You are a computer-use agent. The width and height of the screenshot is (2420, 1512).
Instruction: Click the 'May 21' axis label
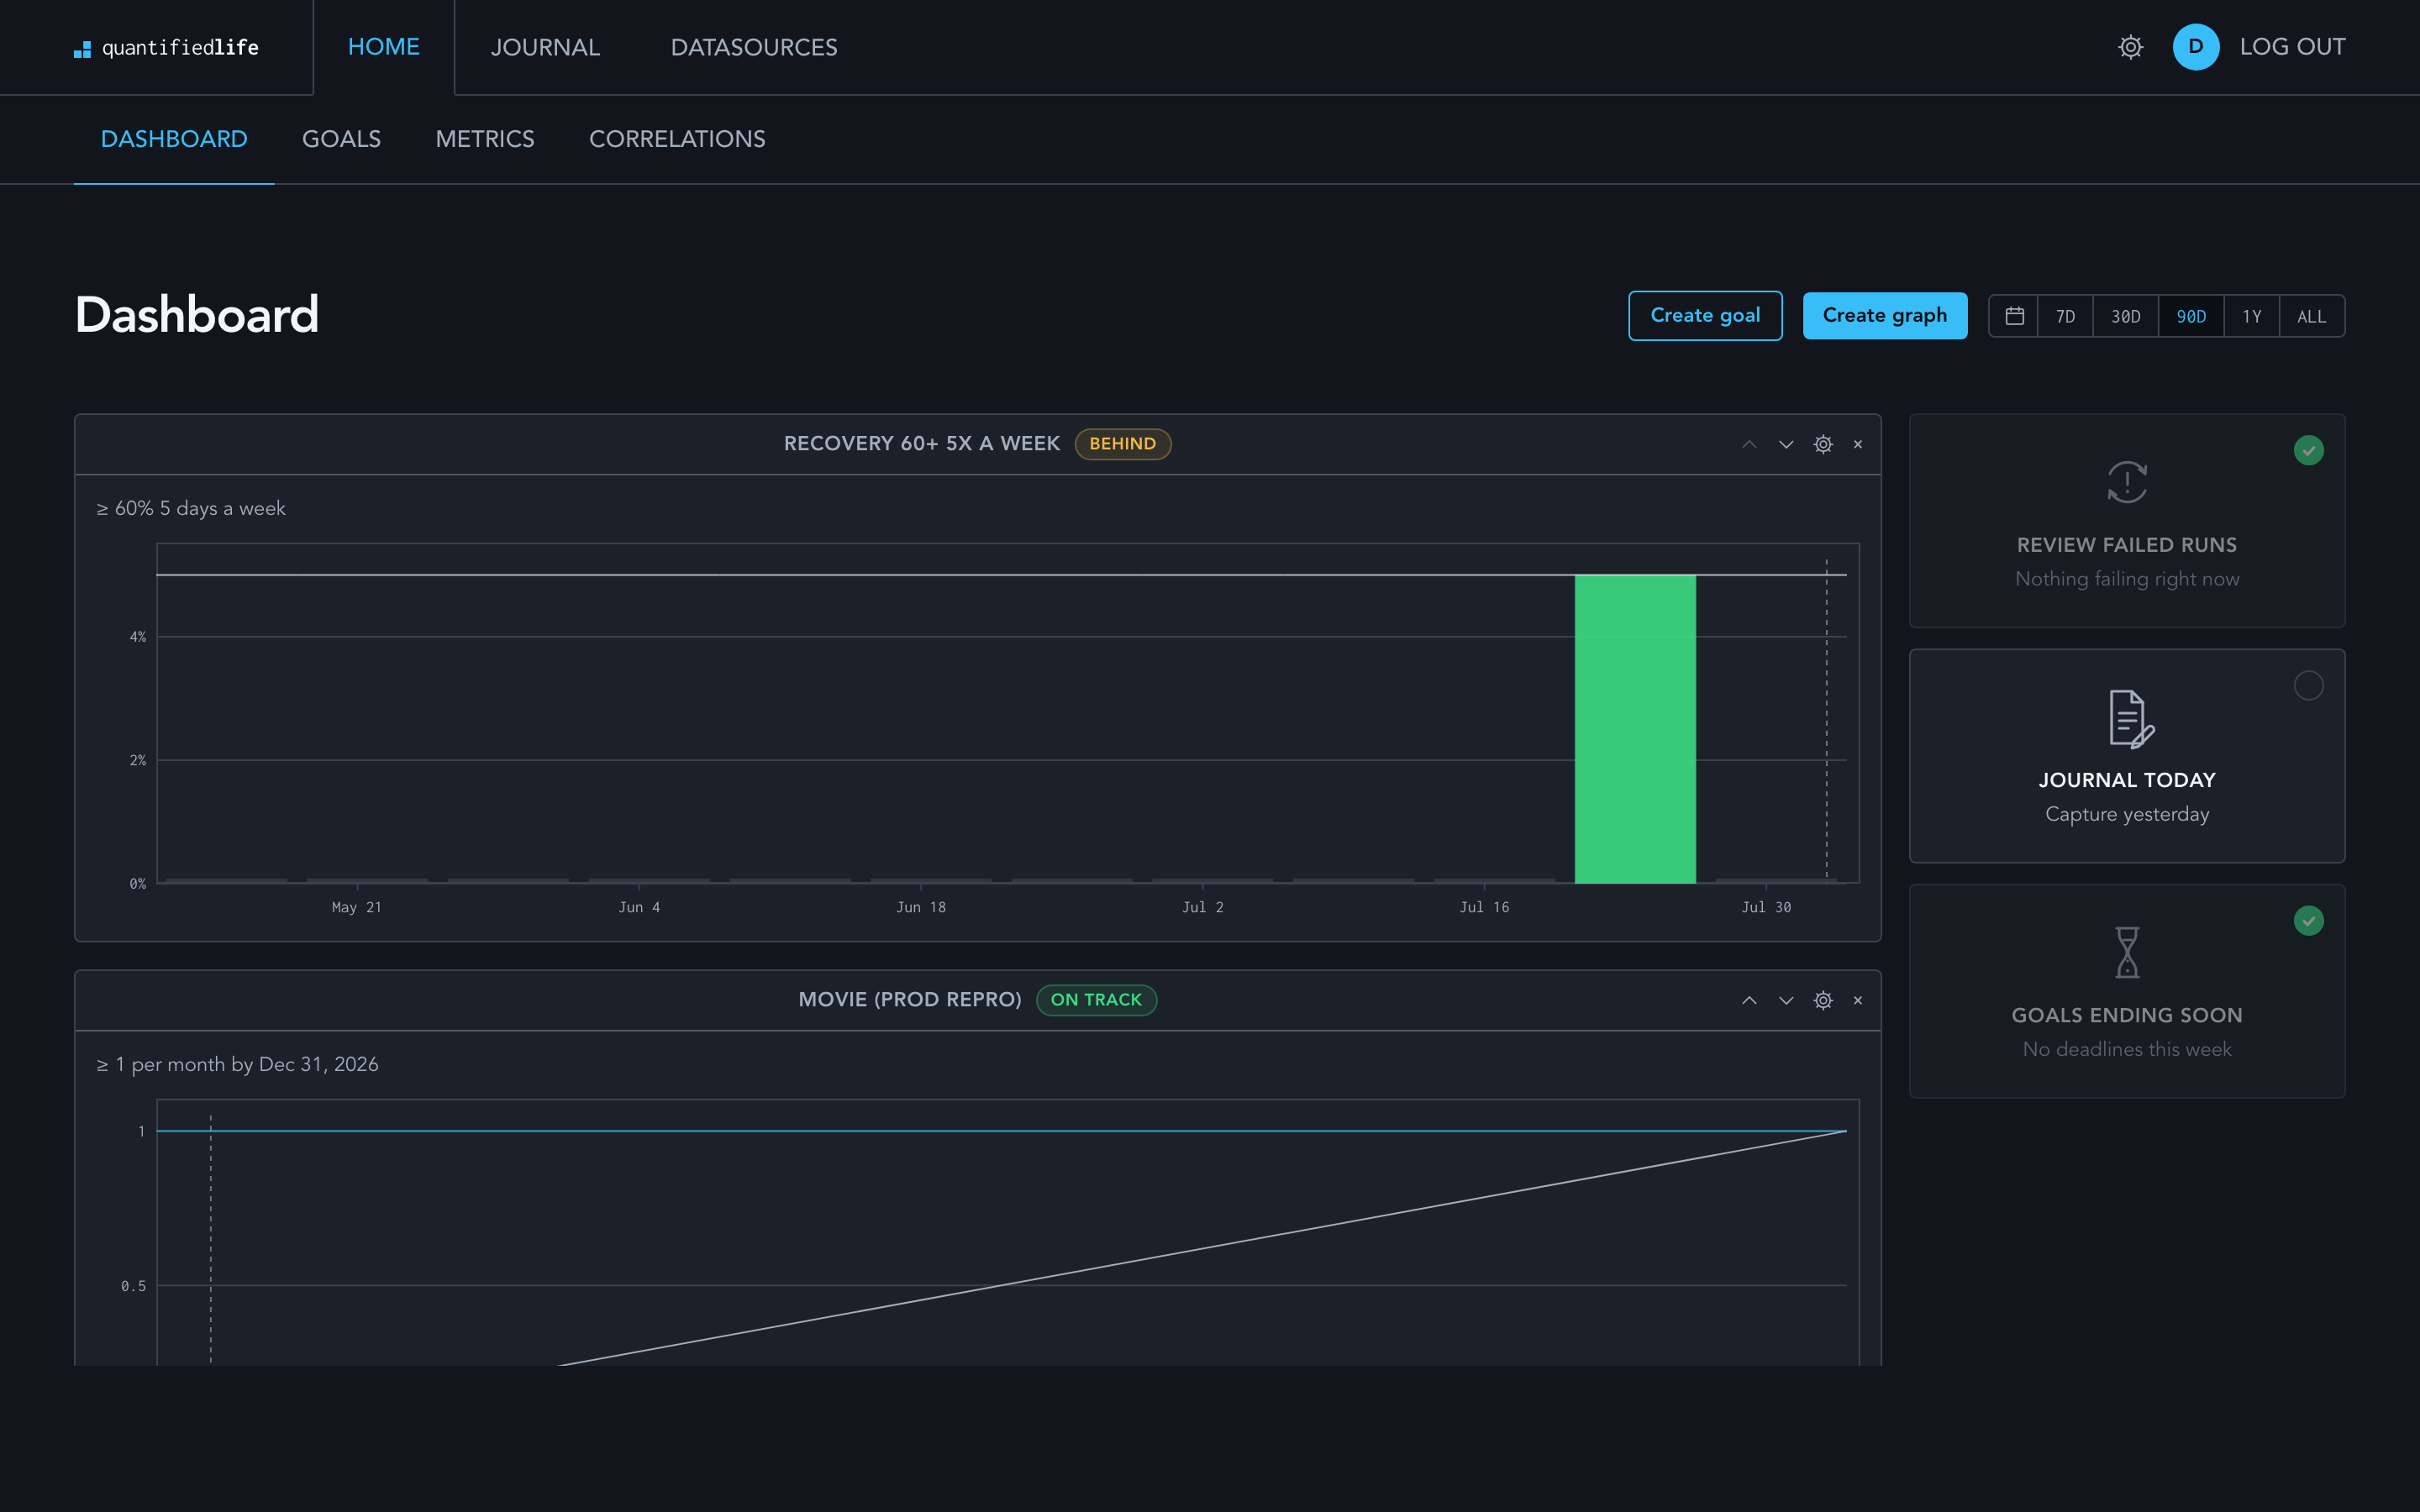click(357, 907)
